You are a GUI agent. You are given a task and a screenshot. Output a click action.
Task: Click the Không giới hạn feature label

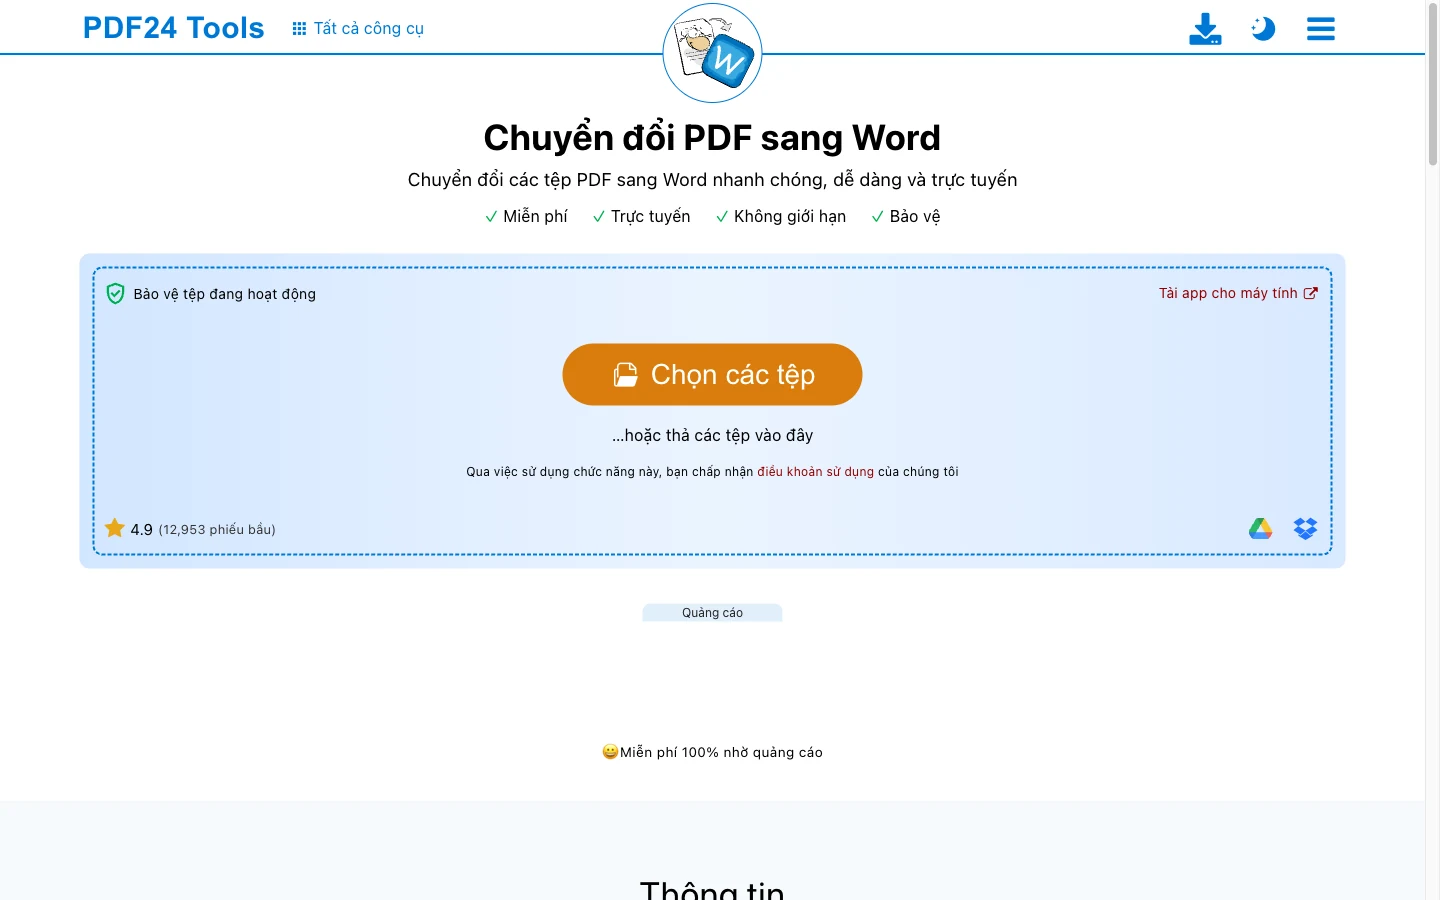780,216
